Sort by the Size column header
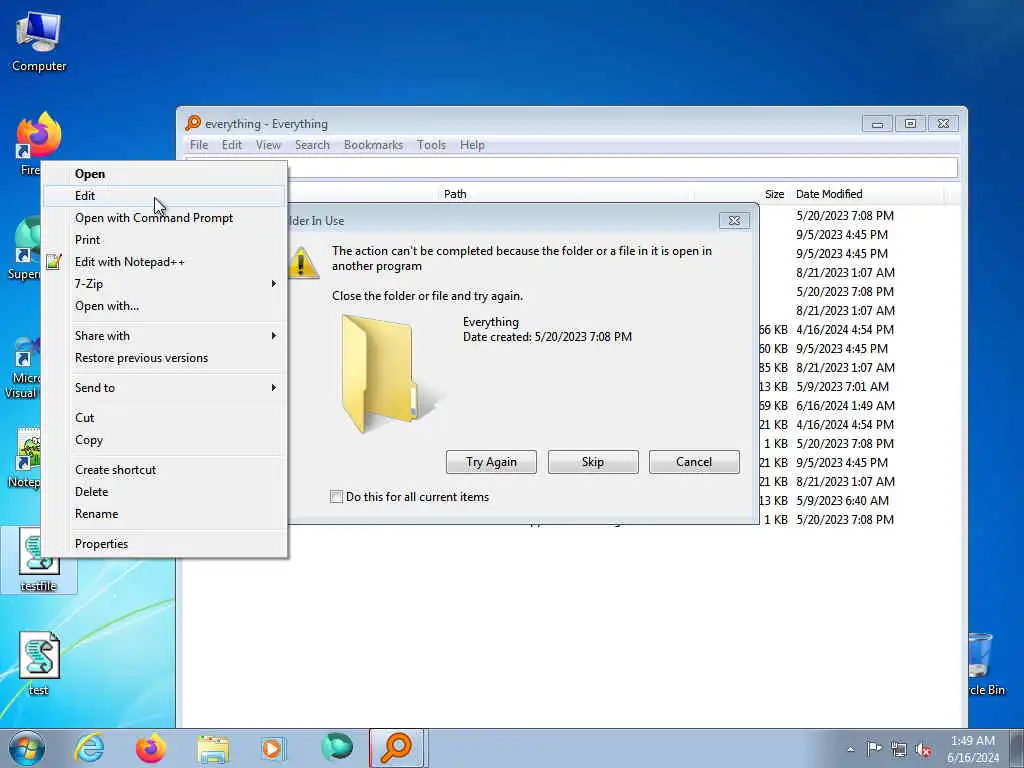The image size is (1024, 768). point(743,194)
